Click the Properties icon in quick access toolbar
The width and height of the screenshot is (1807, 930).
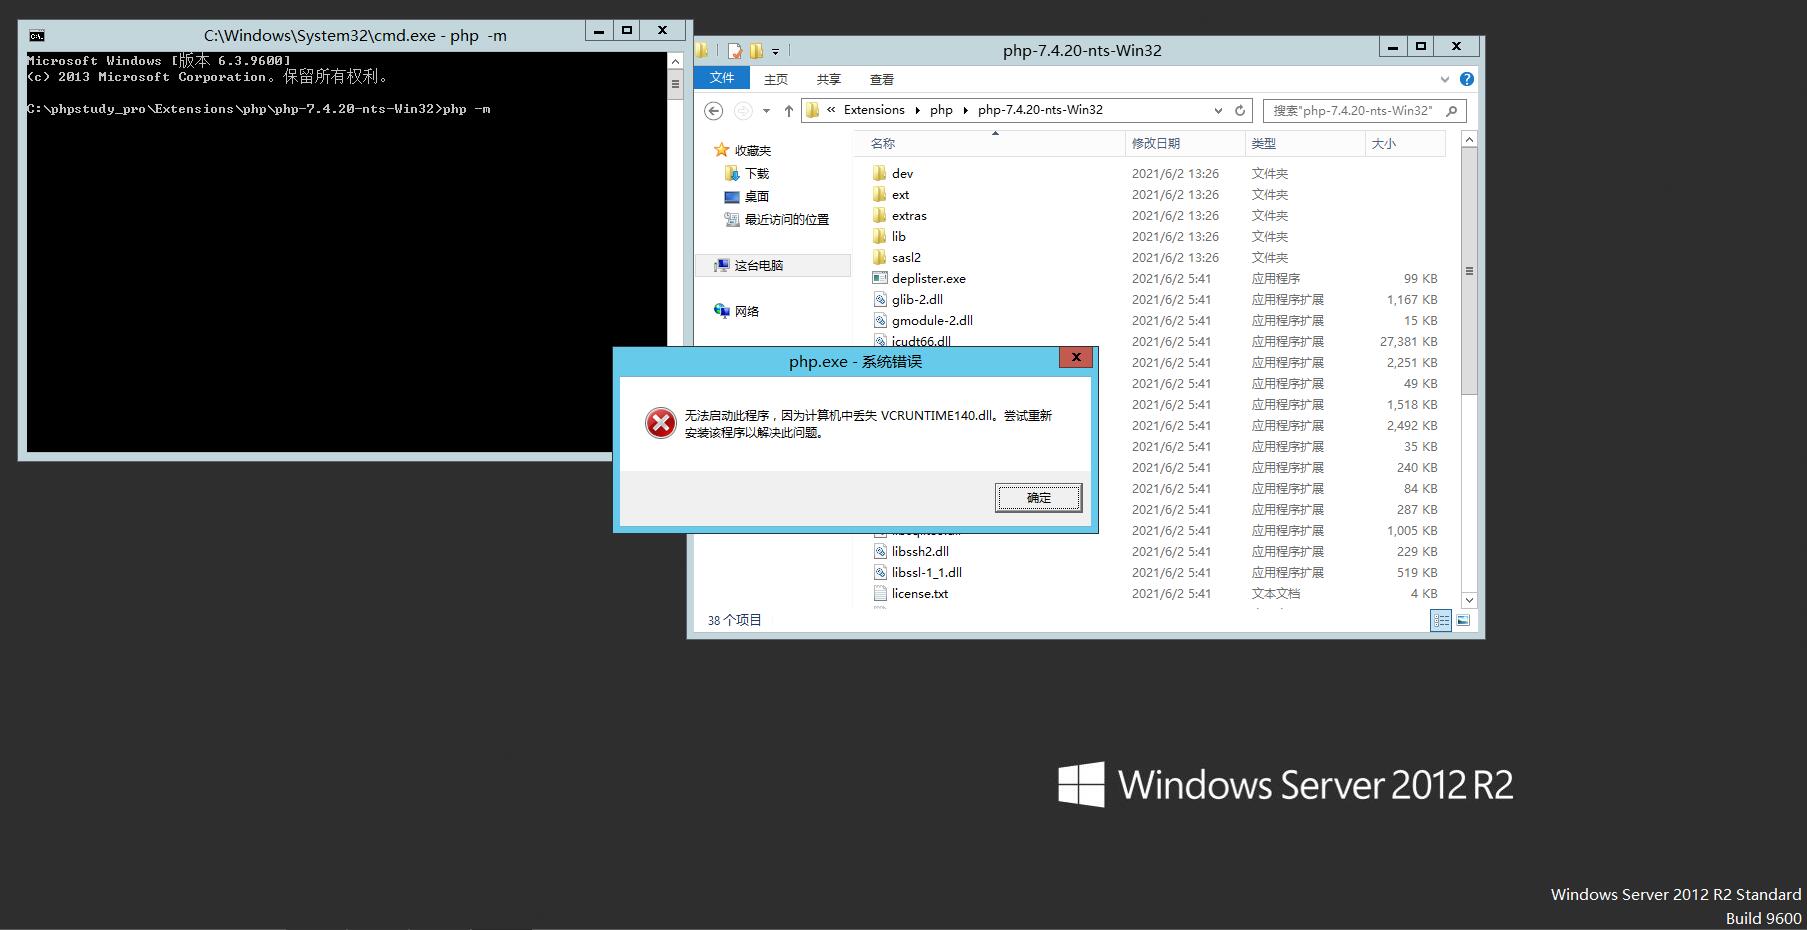point(735,51)
